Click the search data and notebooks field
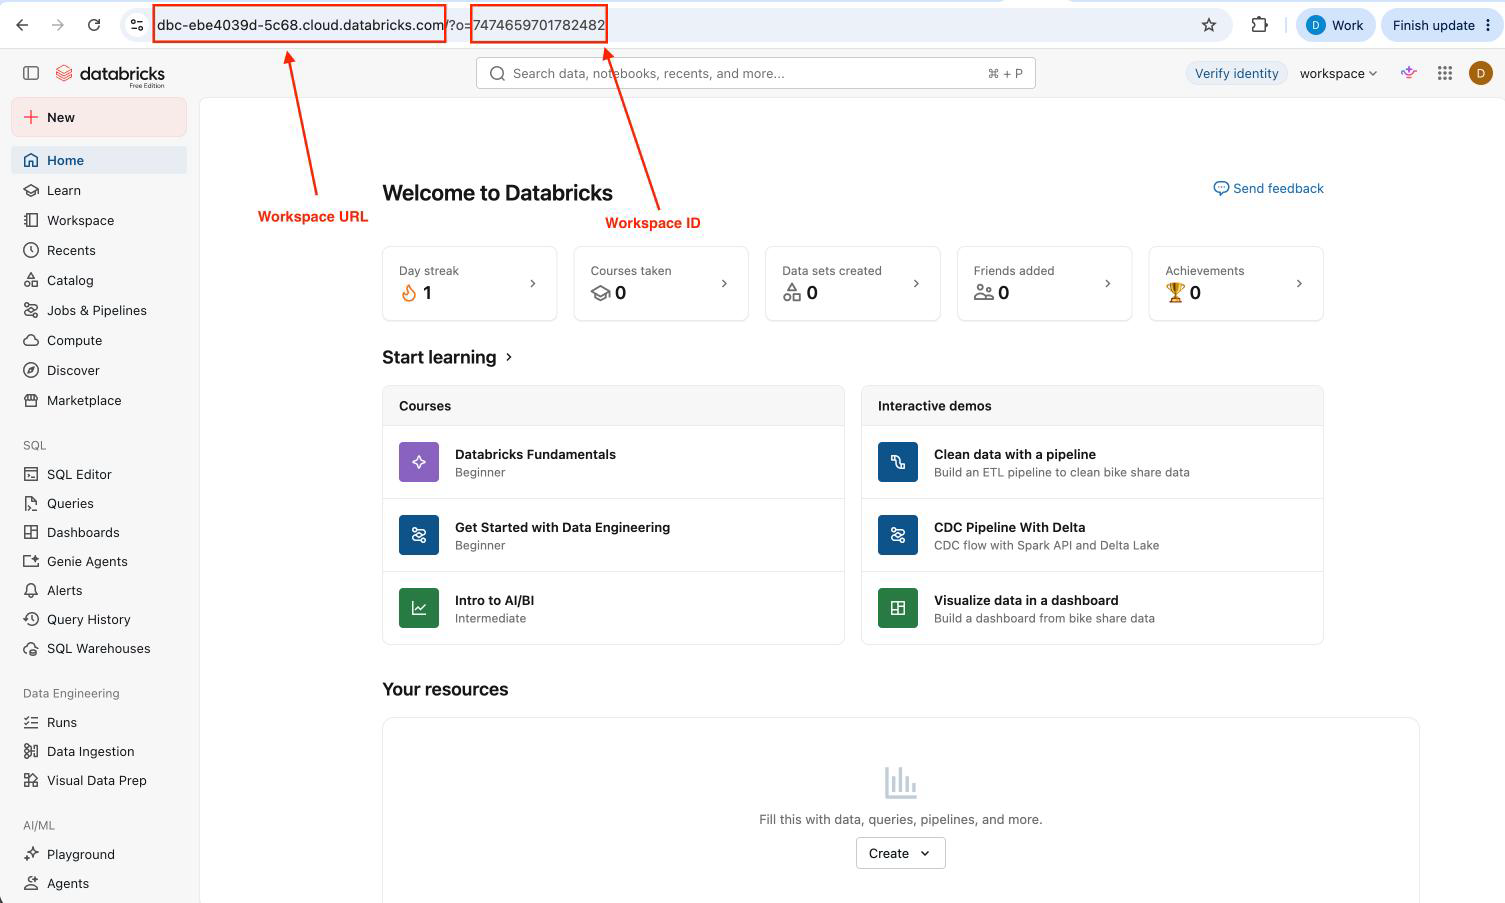The width and height of the screenshot is (1505, 903). (755, 73)
